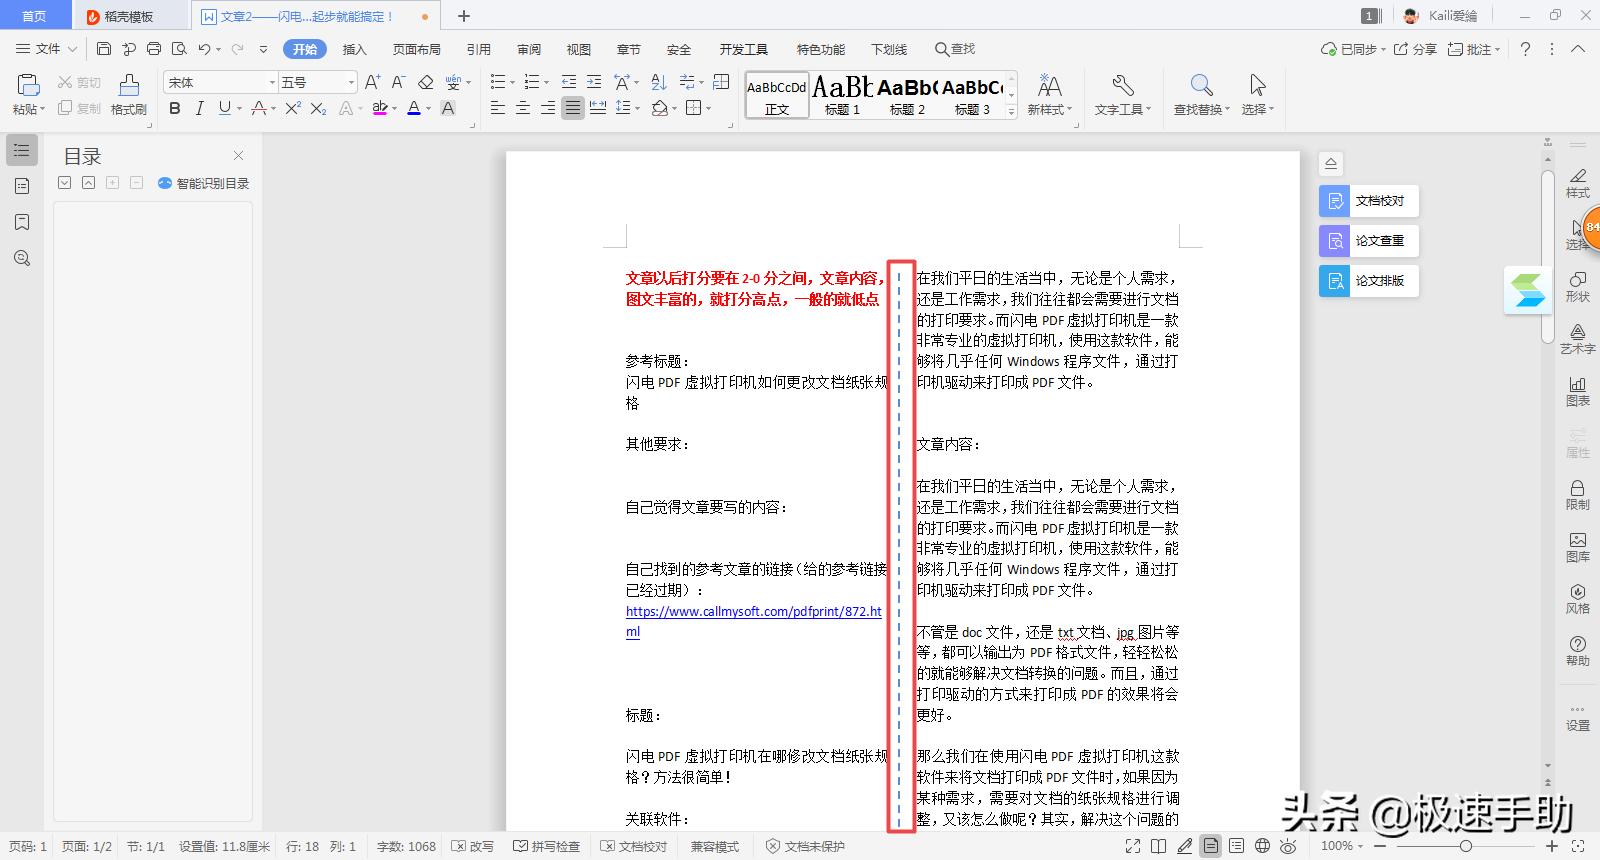Click the sort A-Z icon
The image size is (1600, 860).
click(658, 82)
